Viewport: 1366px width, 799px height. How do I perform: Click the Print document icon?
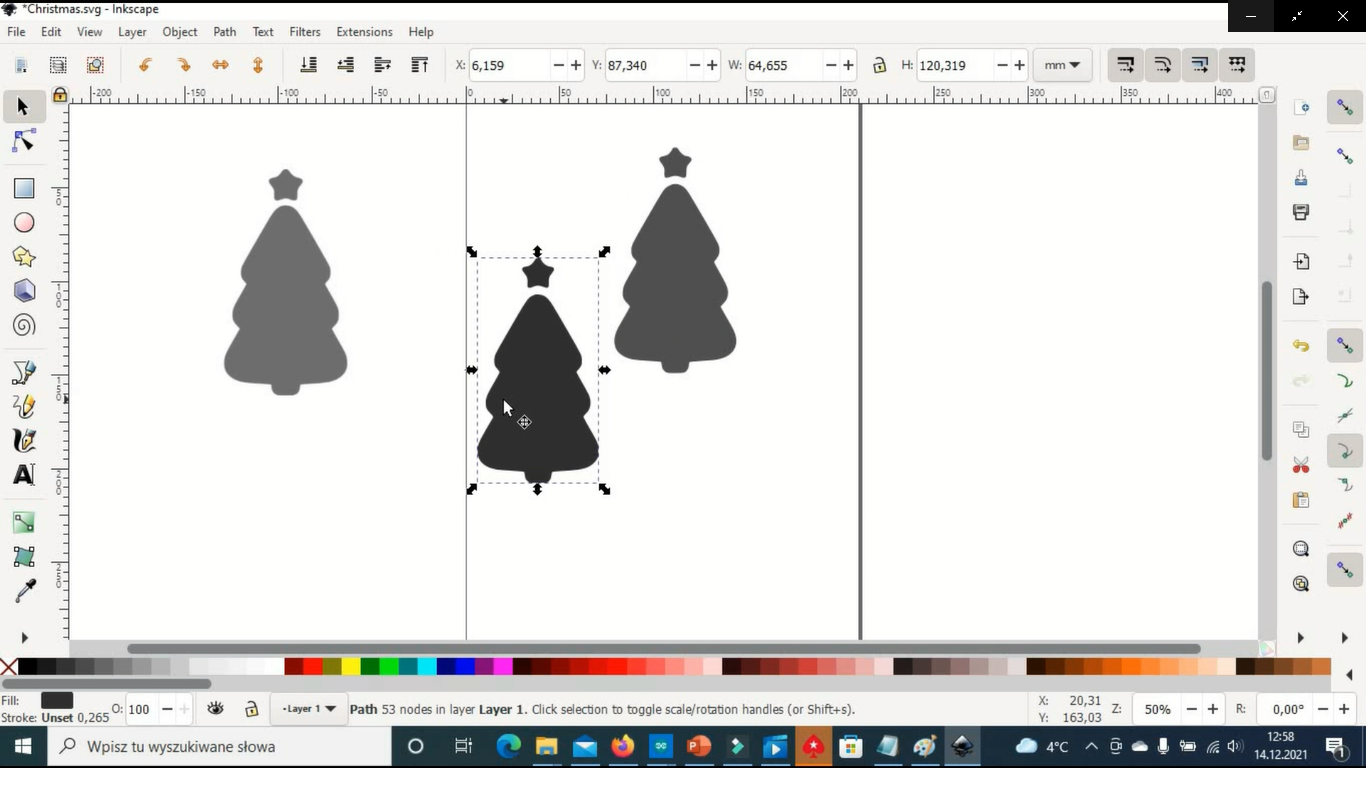point(1300,212)
